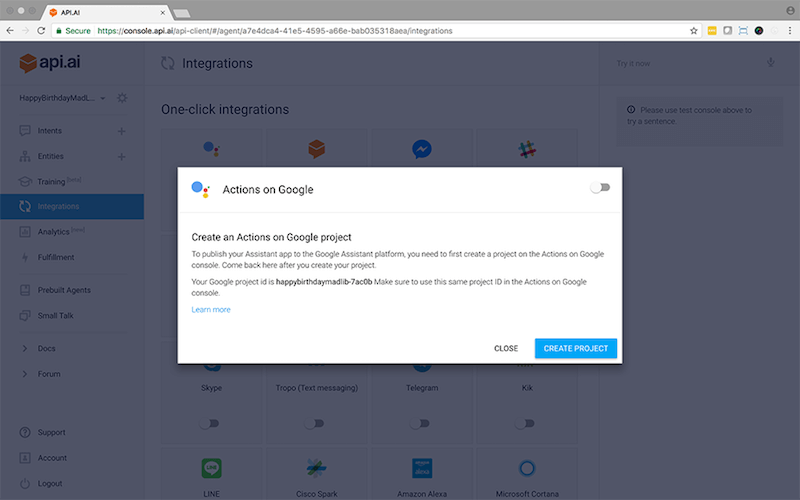This screenshot has height=500, width=800.
Task: Open the Training section
Action: click(59, 181)
